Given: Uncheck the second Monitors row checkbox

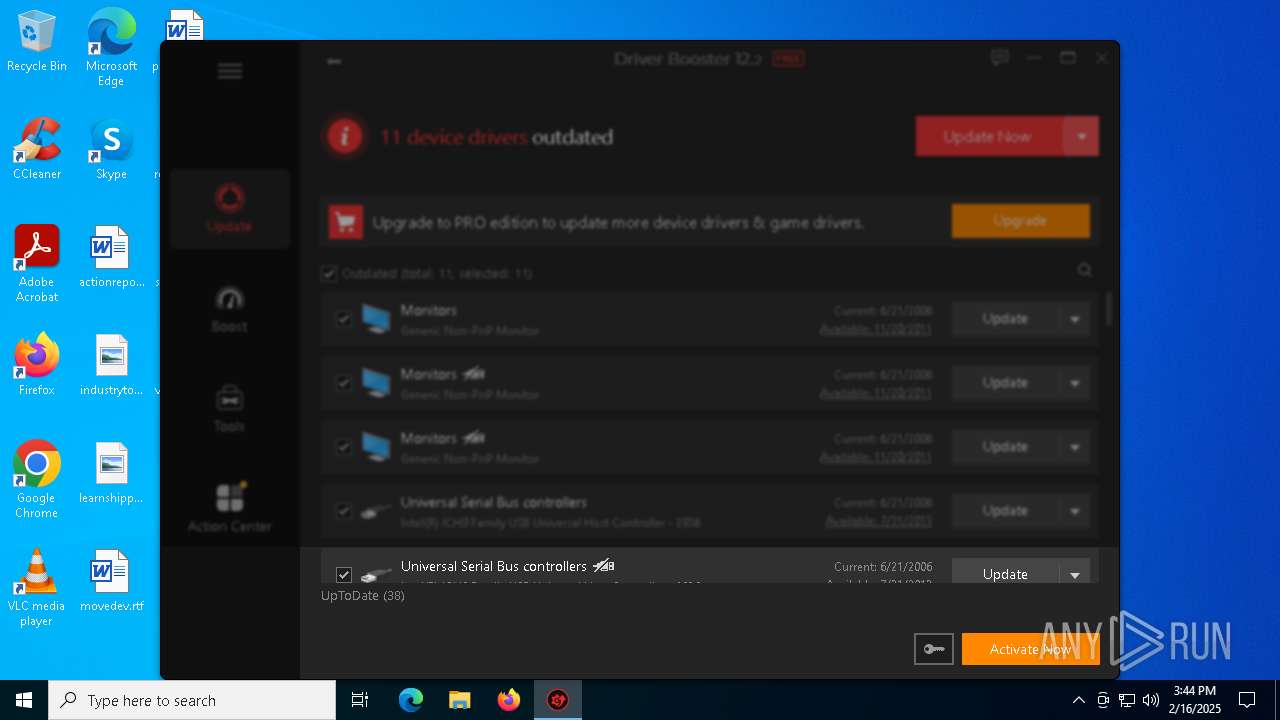Looking at the screenshot, I should click(344, 383).
